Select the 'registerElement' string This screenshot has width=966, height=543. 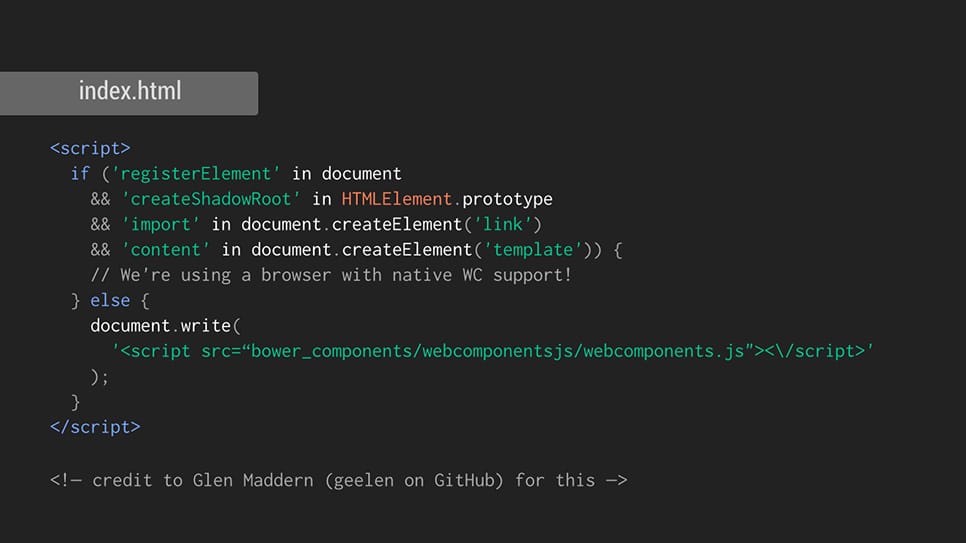pyautogui.click(x=196, y=174)
